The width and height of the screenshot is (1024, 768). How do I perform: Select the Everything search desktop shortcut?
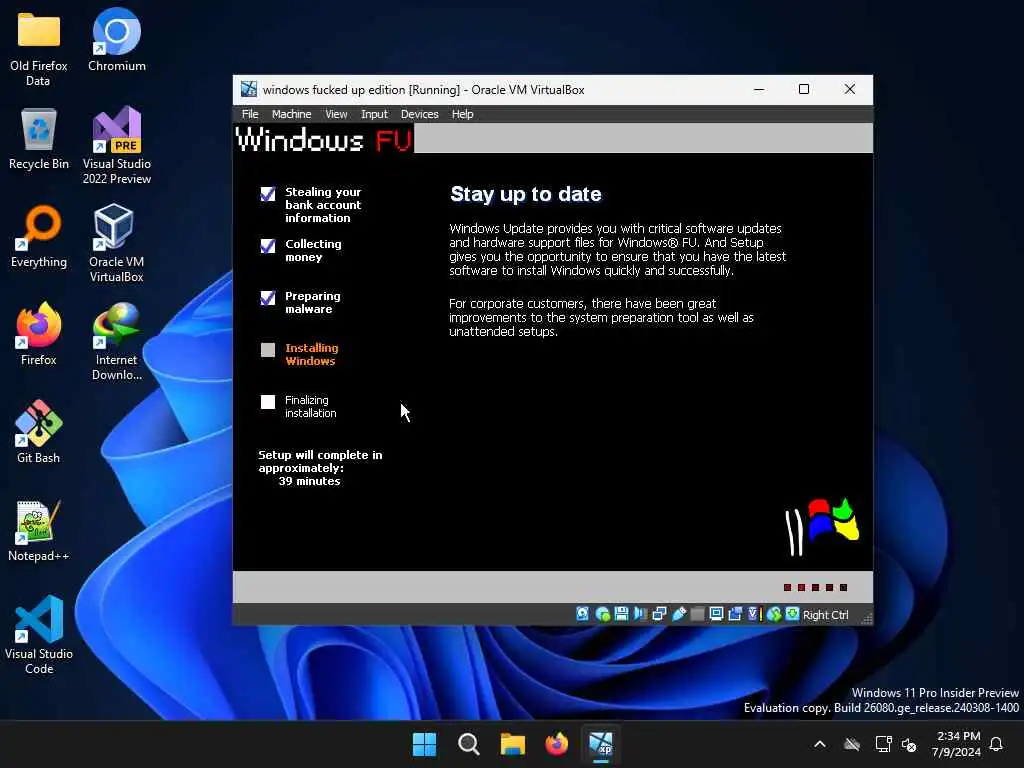(x=39, y=236)
